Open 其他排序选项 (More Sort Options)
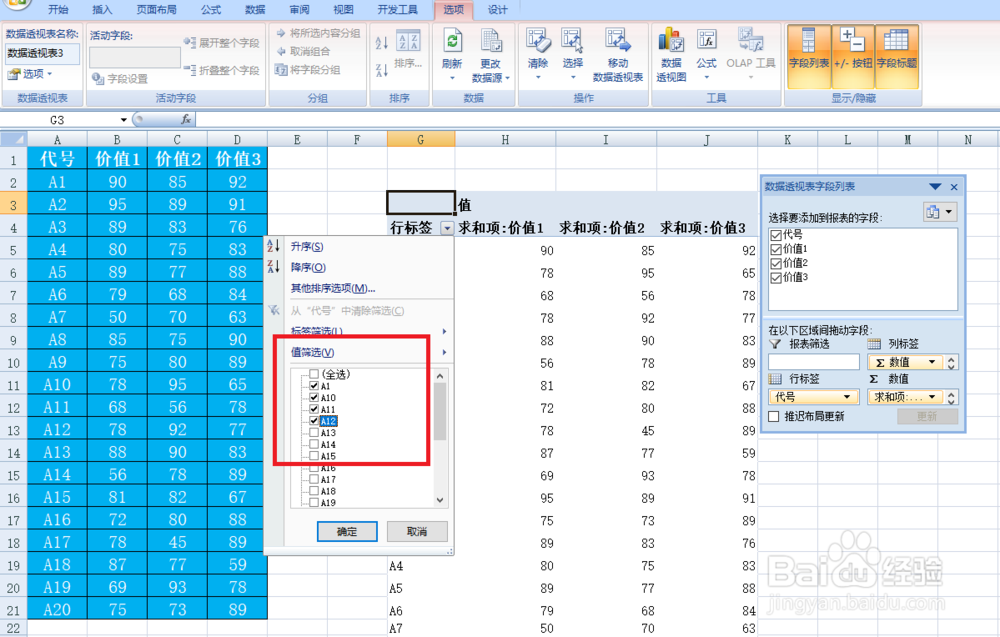This screenshot has height=637, width=1000. pos(333,288)
